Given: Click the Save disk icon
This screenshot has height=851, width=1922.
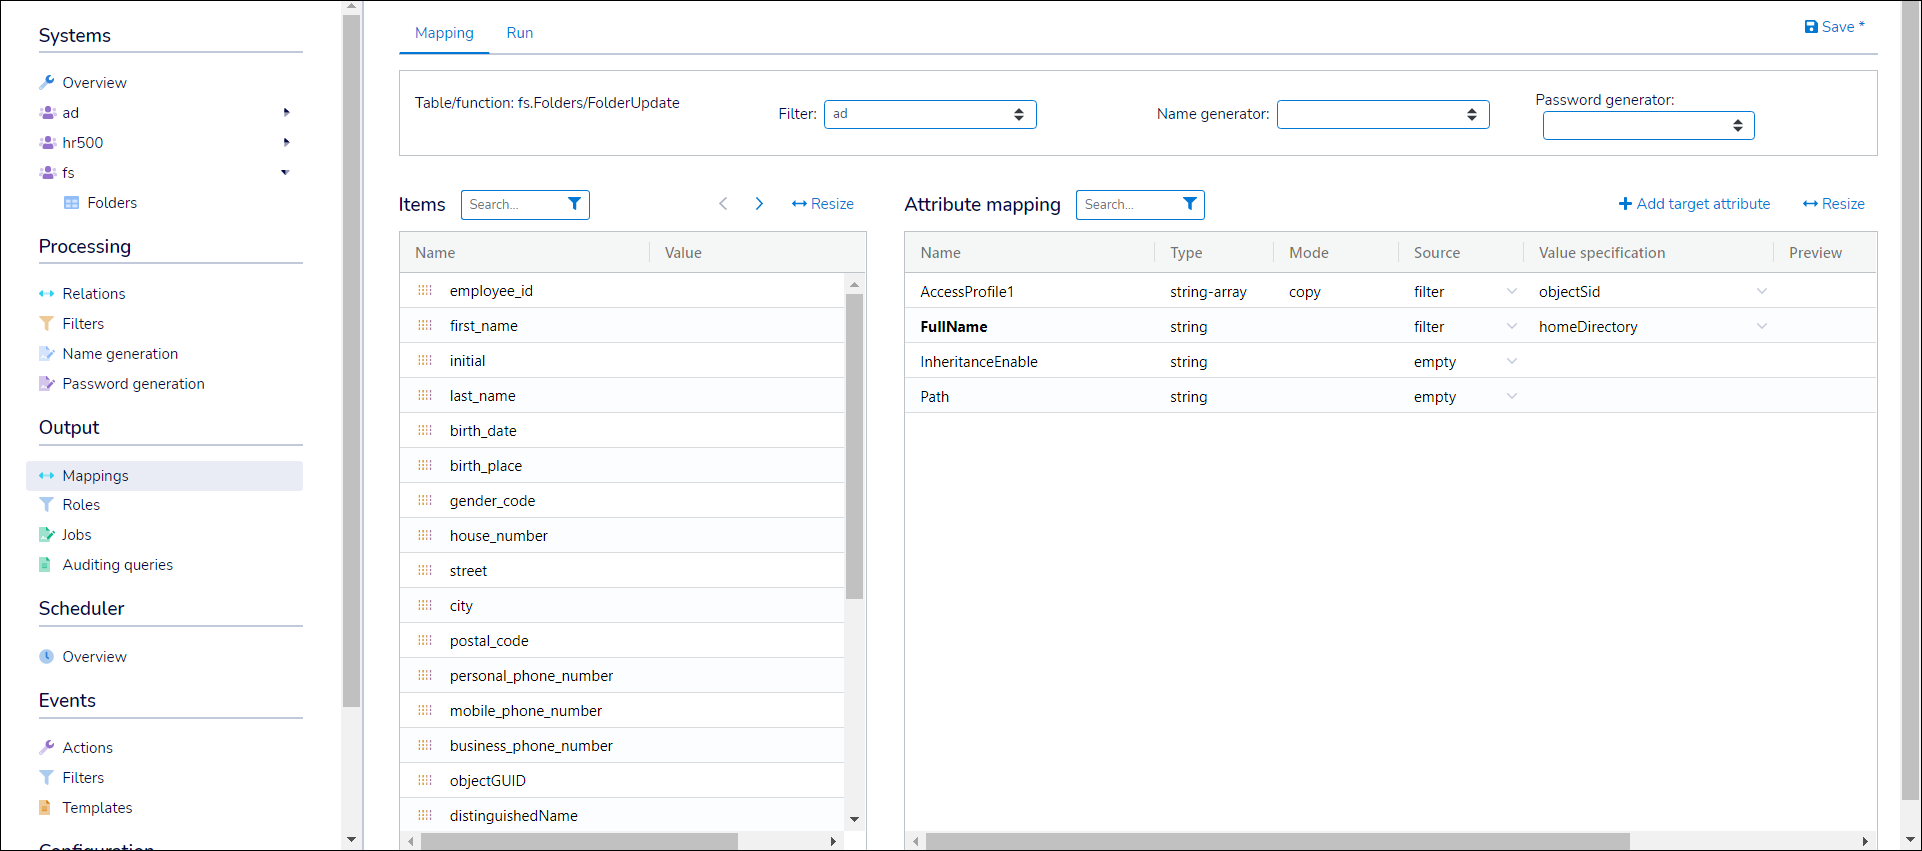Looking at the screenshot, I should tap(1810, 27).
